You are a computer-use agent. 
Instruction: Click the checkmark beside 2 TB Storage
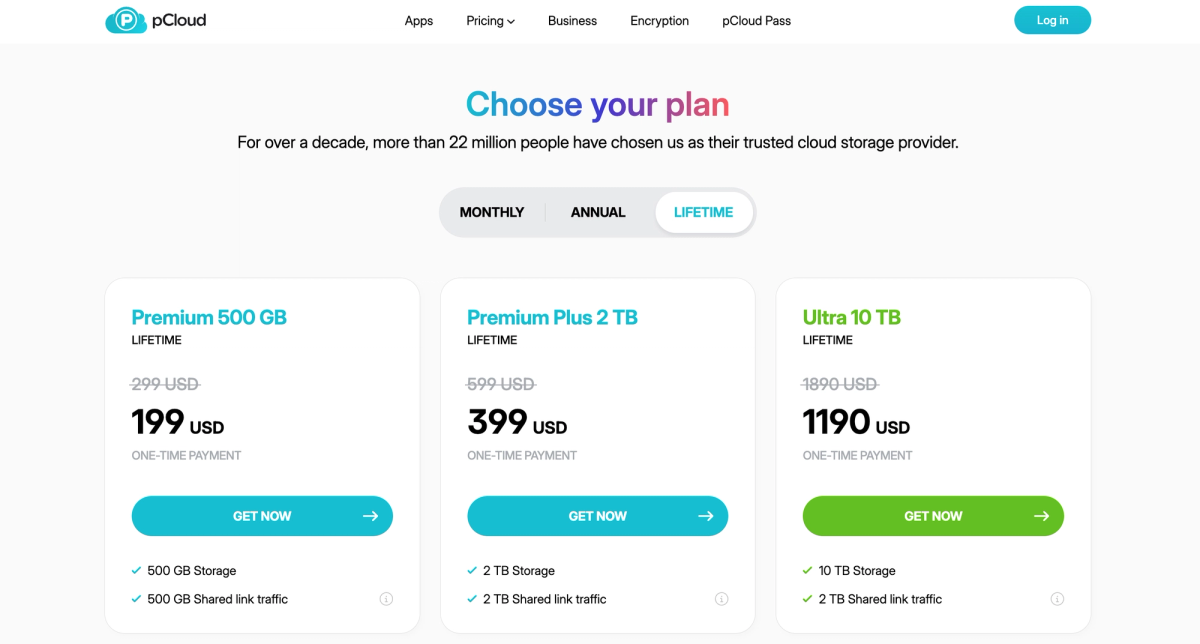(471, 570)
